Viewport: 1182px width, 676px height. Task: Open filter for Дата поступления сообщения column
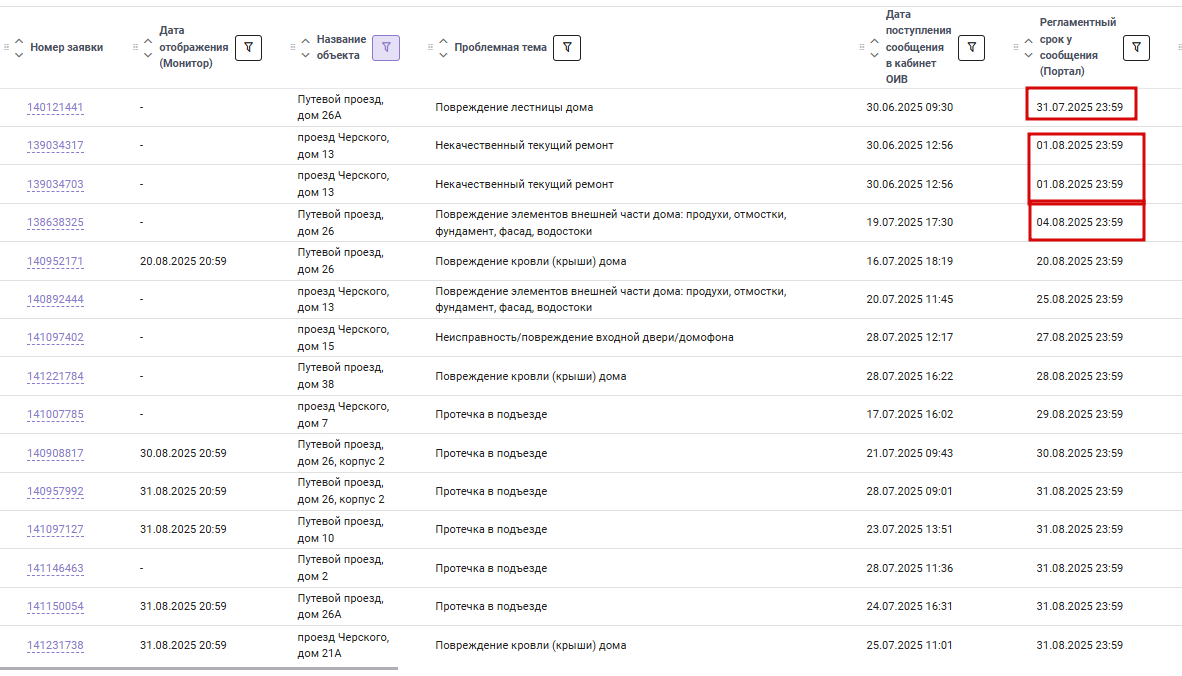971,47
